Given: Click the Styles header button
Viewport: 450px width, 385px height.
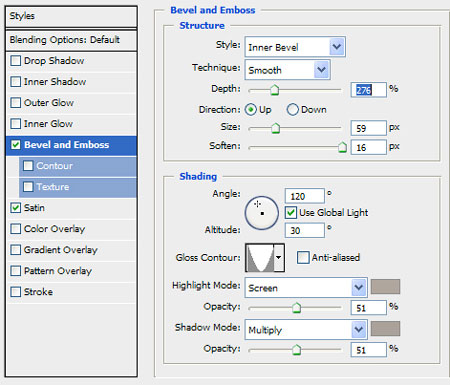Looking at the screenshot, I should (x=71, y=16).
